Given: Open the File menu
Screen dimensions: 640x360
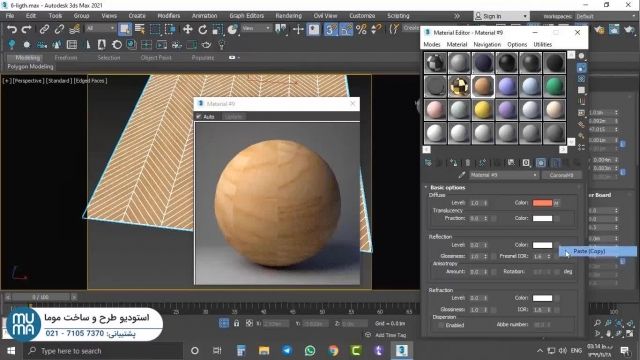Looking at the screenshot, I should (10, 16).
